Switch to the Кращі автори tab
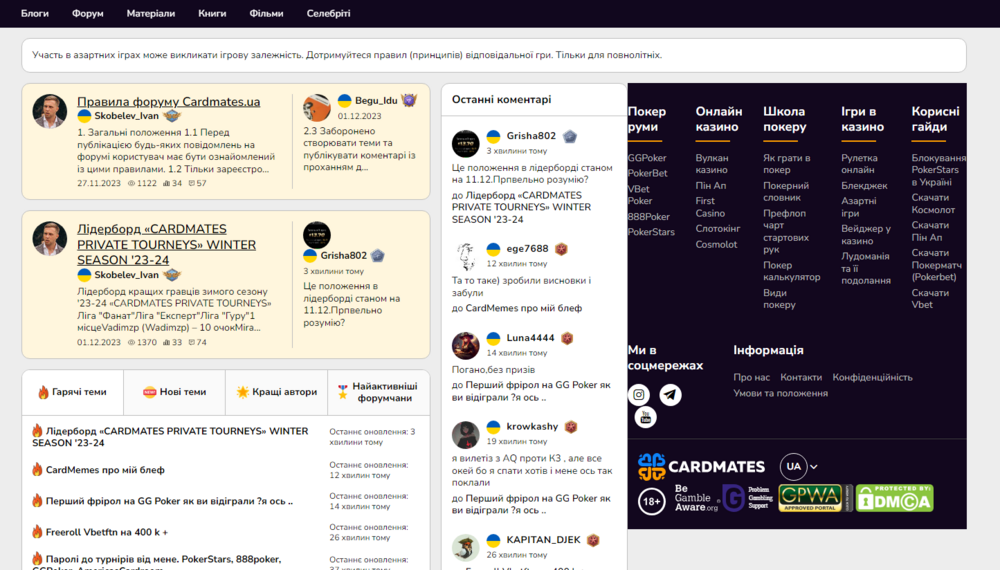The width and height of the screenshot is (1000, 570). (x=277, y=392)
